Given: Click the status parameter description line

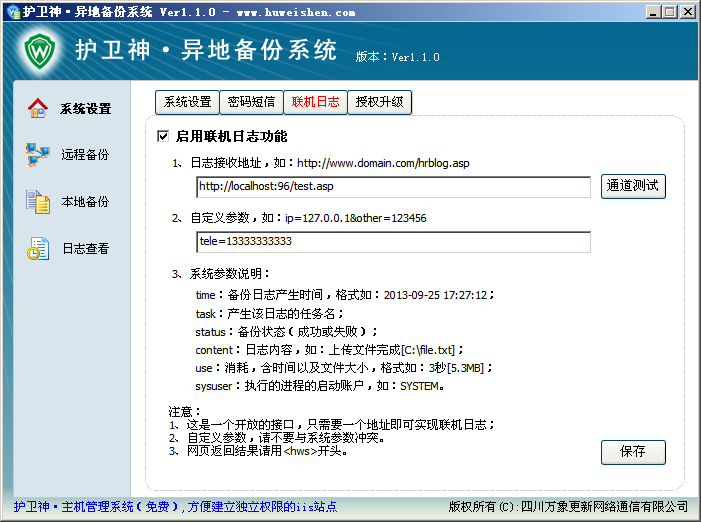Looking at the screenshot, I should tap(286, 332).
